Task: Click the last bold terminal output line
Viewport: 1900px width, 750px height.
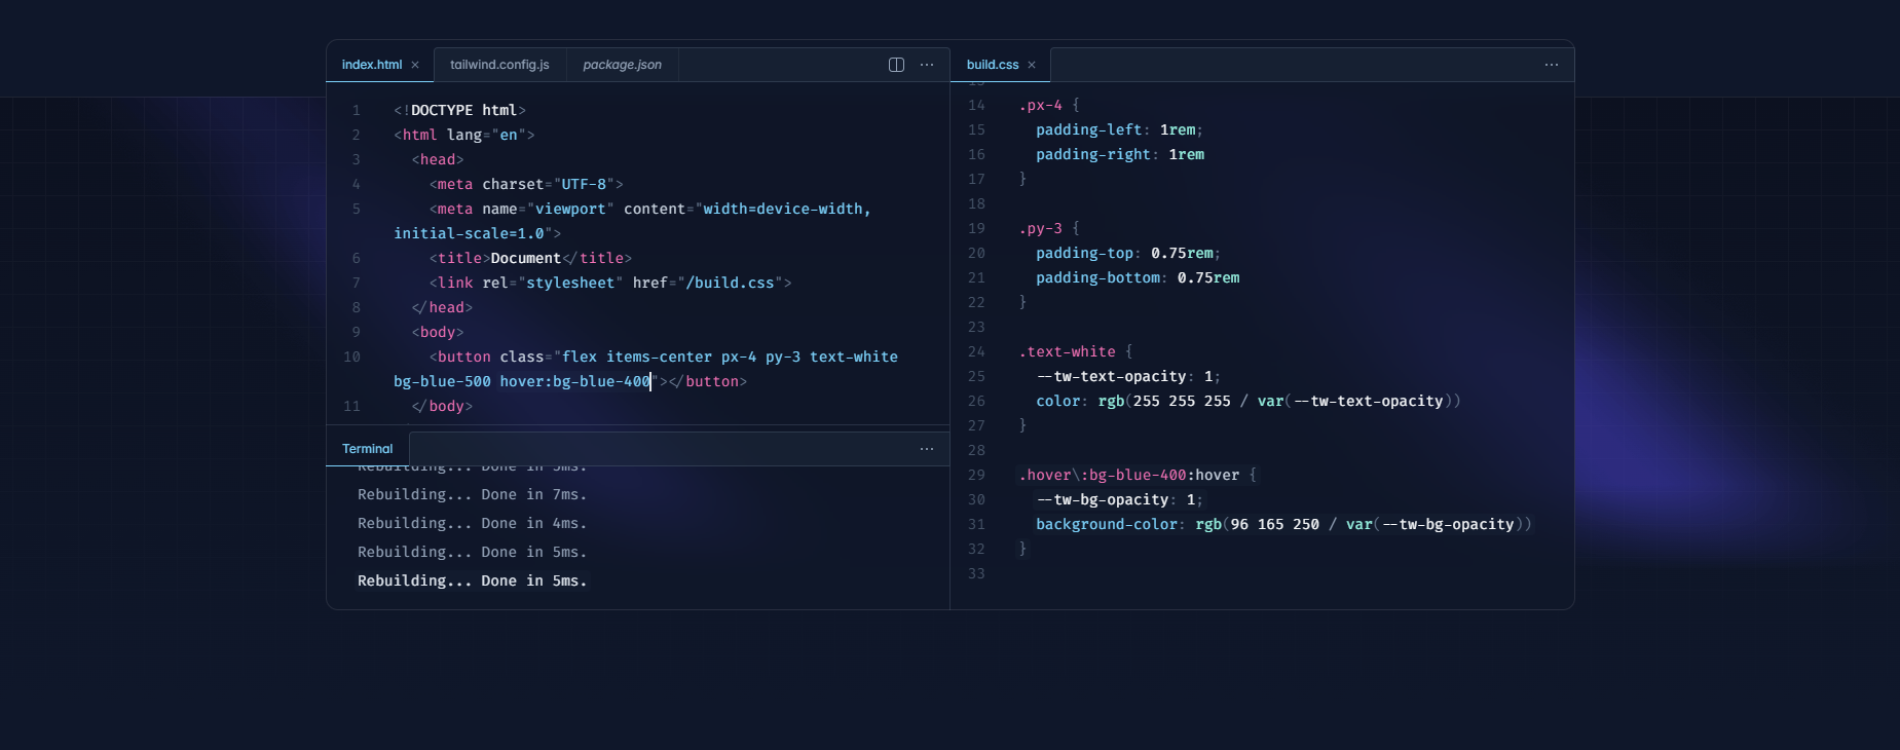Action: (x=472, y=581)
